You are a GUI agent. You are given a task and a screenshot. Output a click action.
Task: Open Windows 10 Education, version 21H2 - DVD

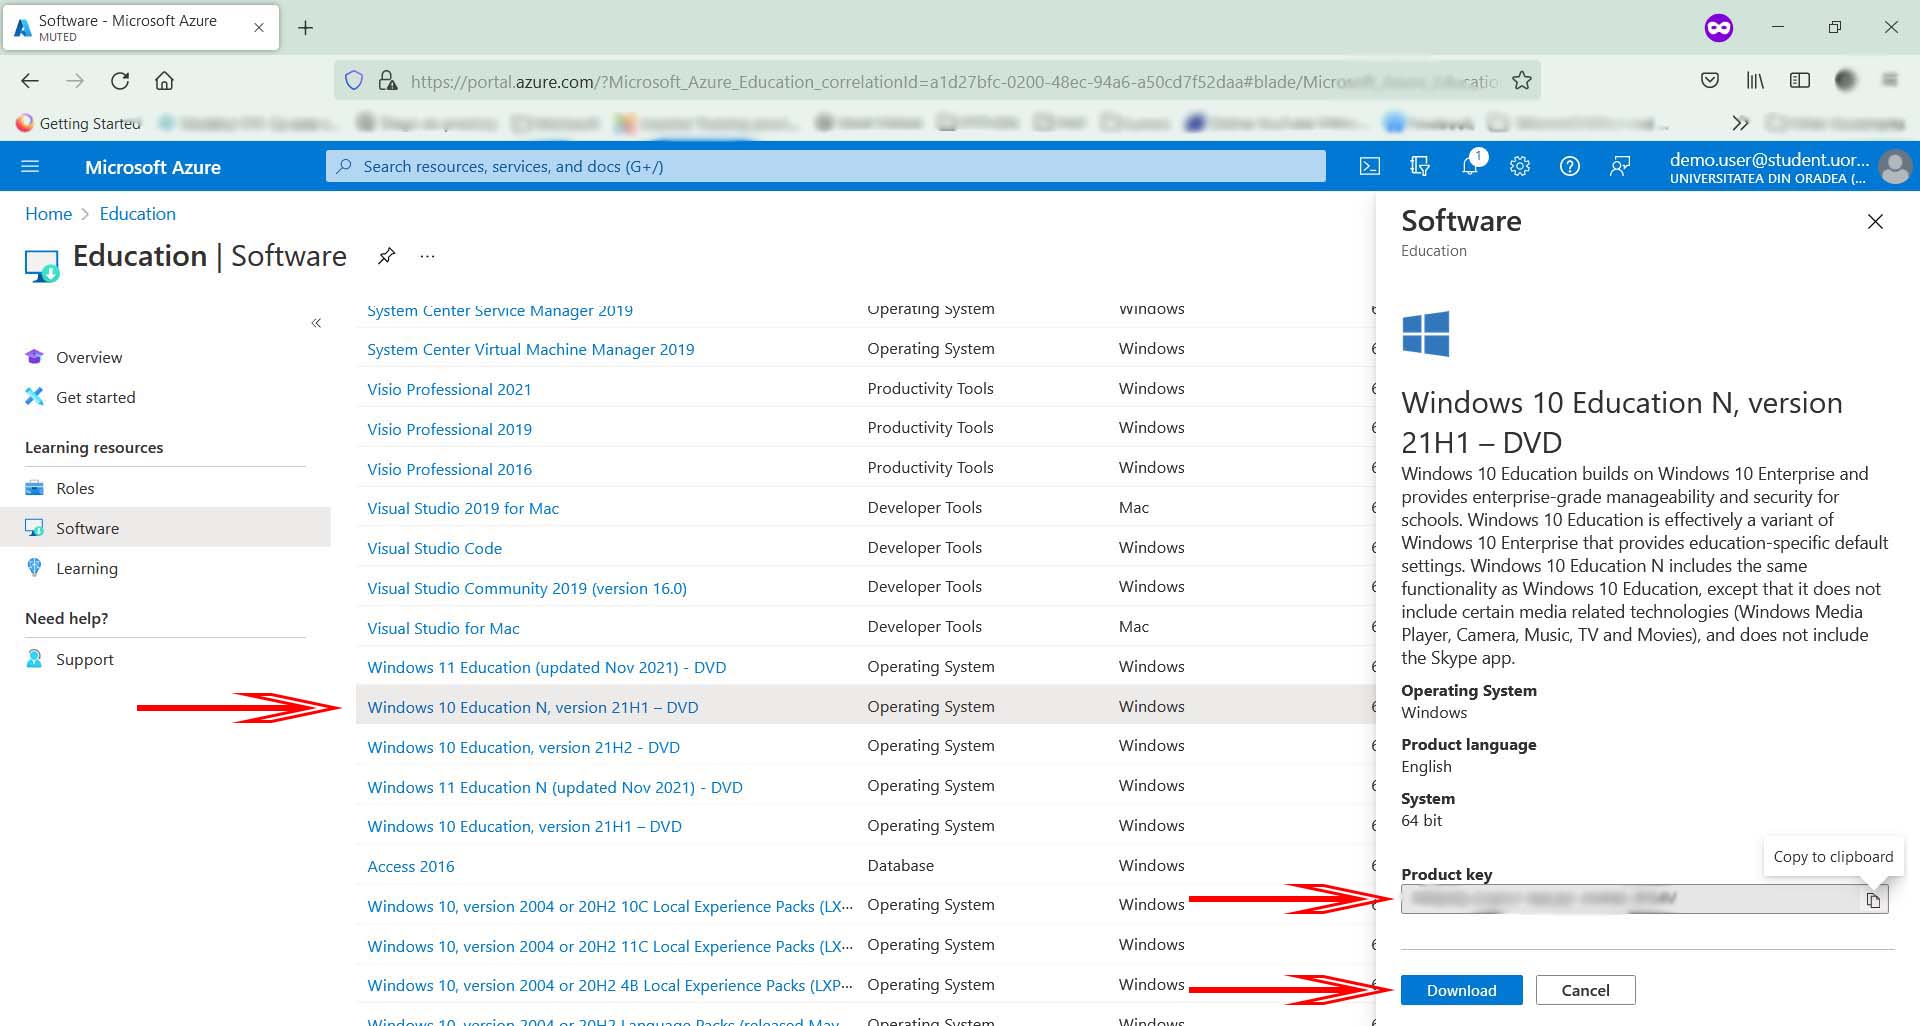click(523, 747)
